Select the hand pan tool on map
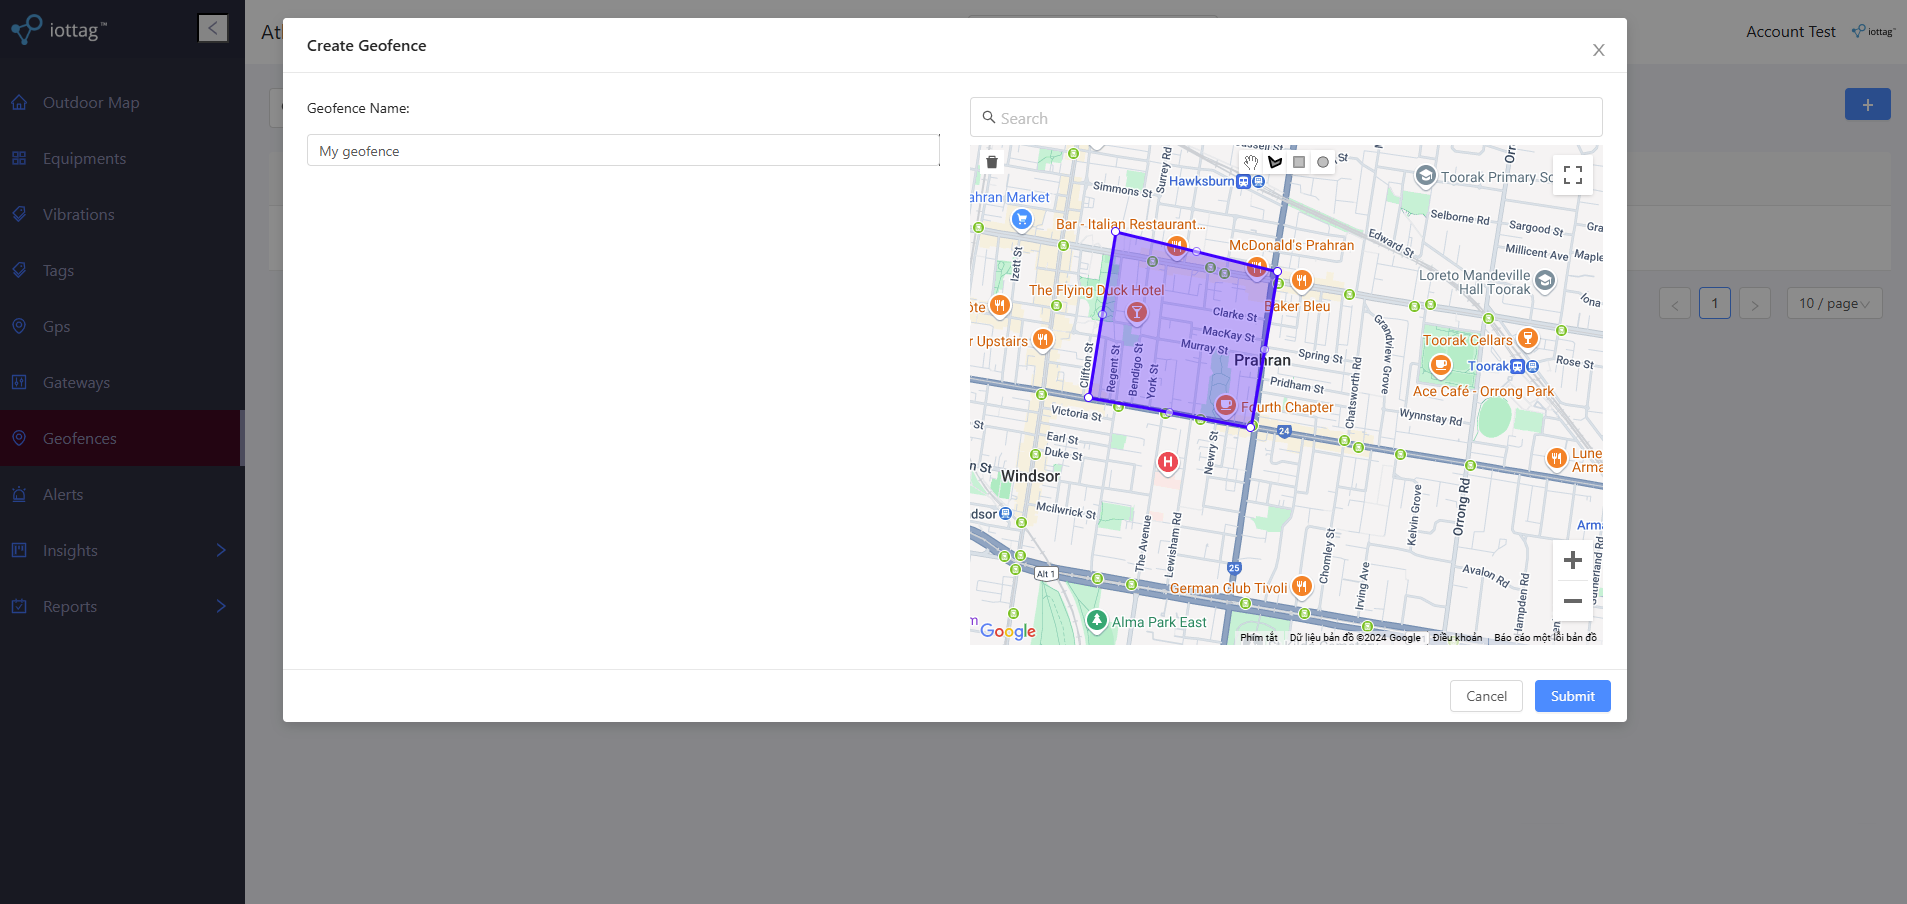This screenshot has width=1907, height=904. pyautogui.click(x=1251, y=162)
